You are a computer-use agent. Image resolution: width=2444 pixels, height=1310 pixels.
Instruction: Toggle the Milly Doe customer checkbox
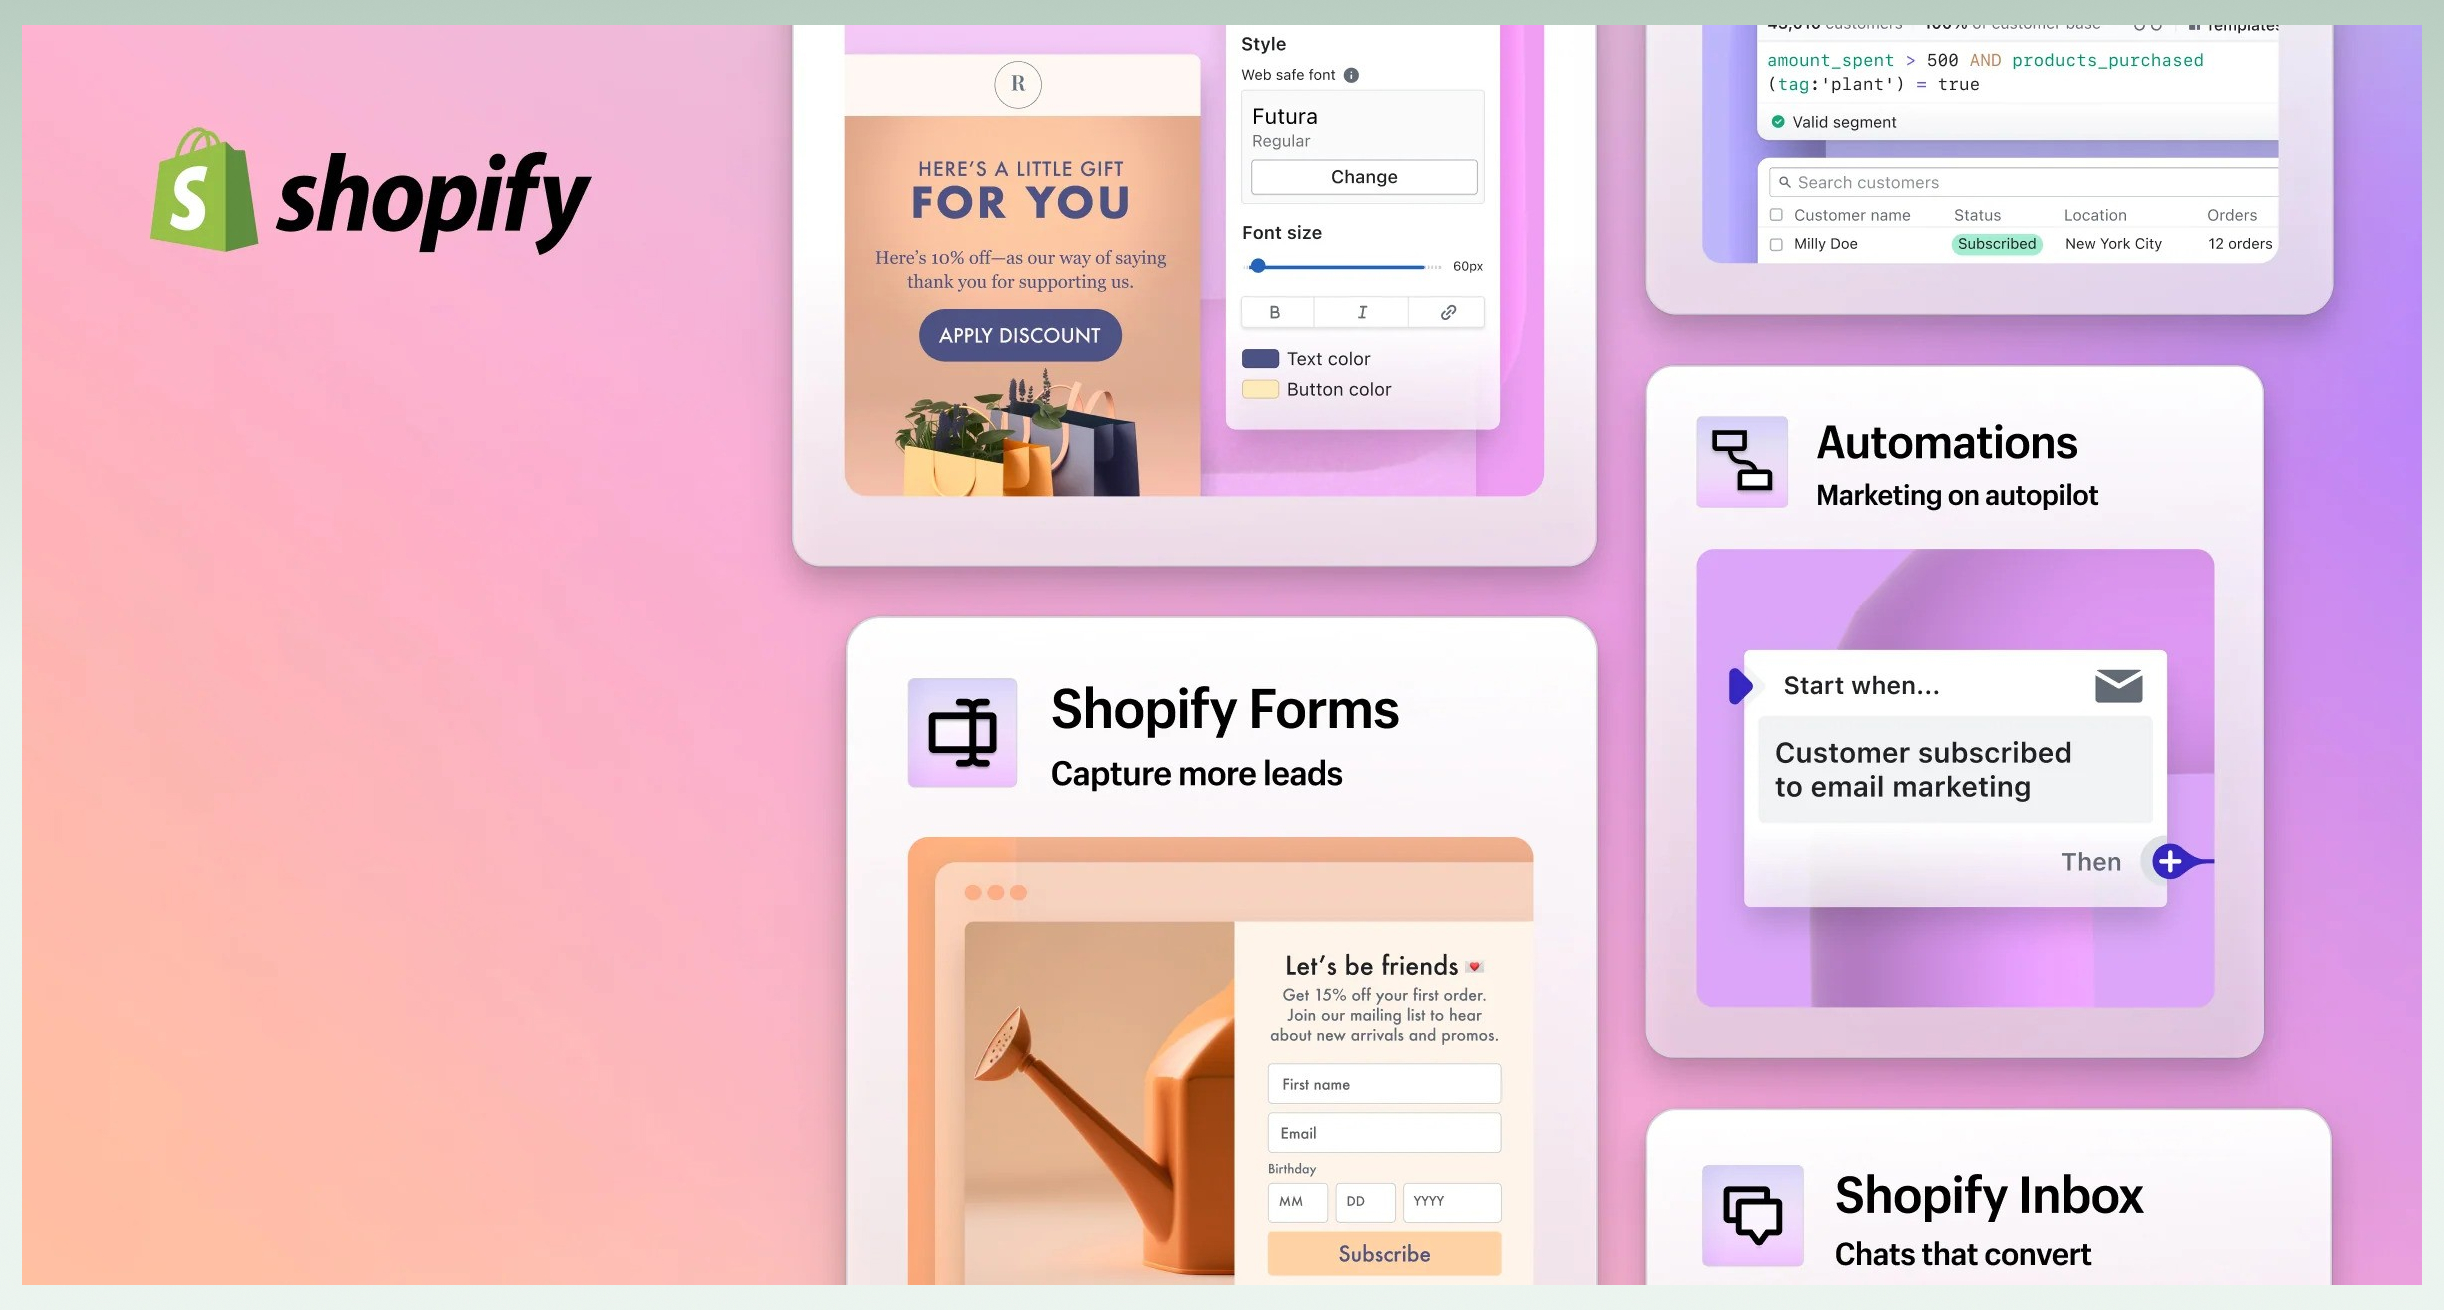(1776, 243)
